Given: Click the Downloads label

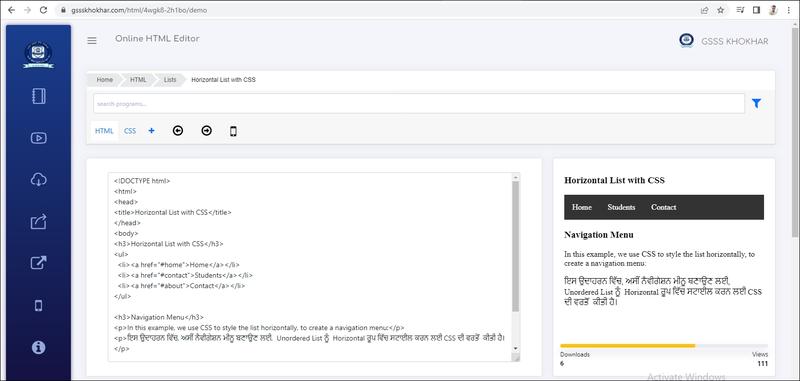Looking at the screenshot, I should click(574, 354).
